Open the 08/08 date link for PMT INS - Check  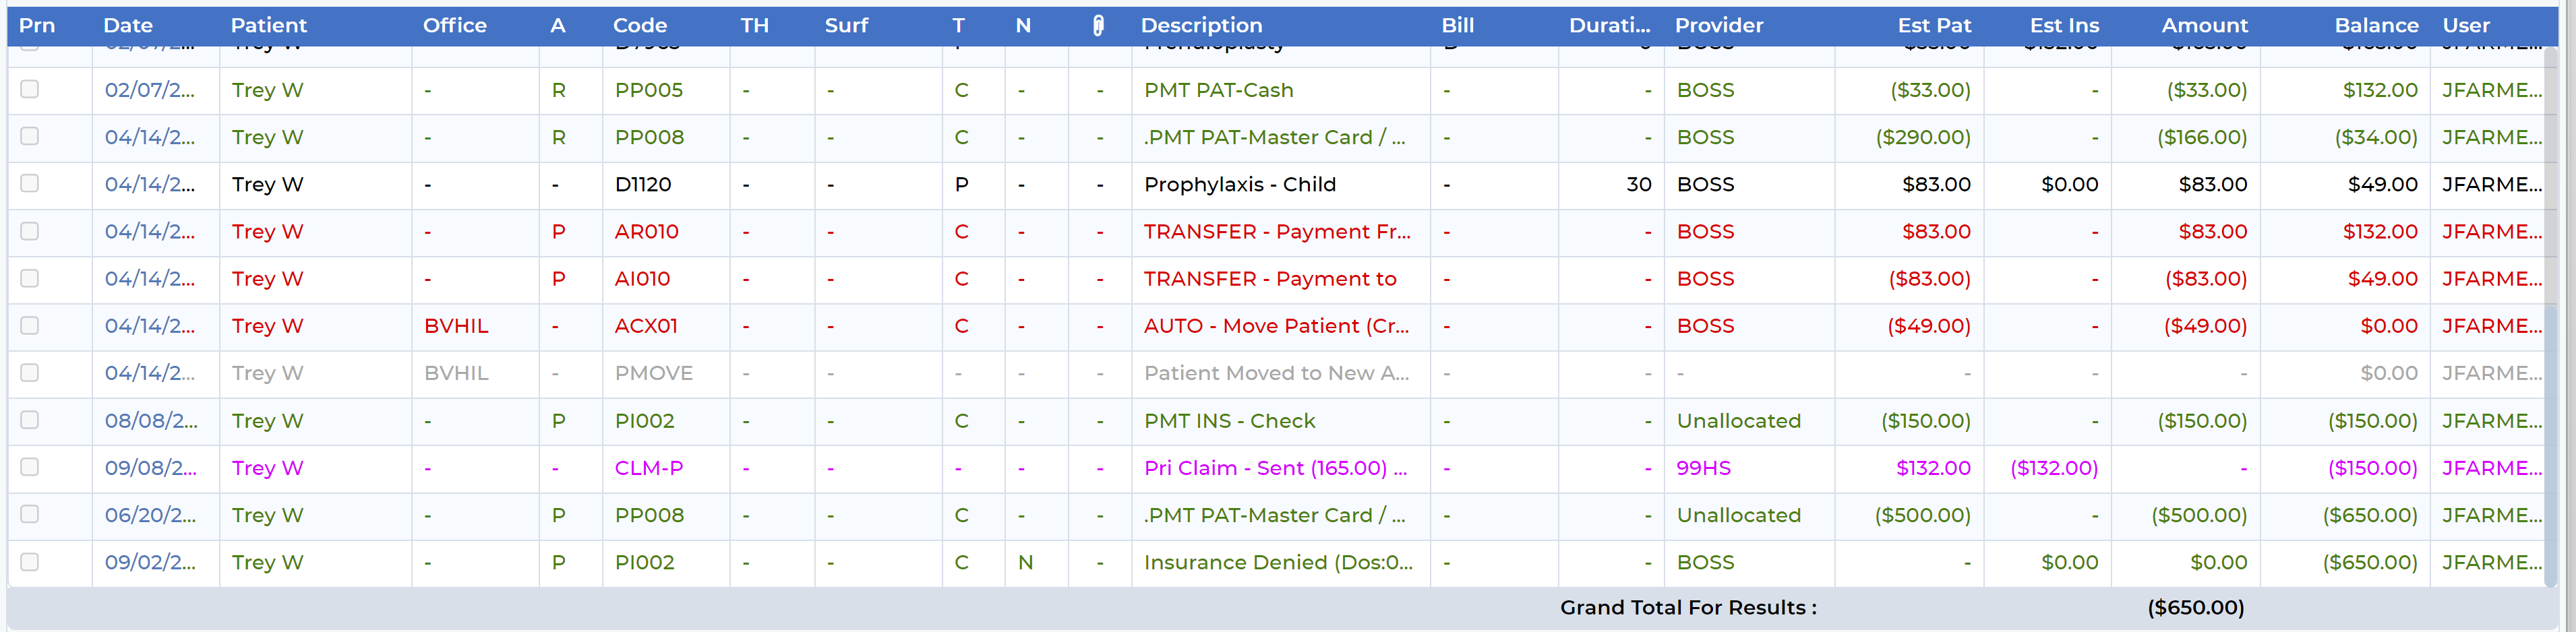[151, 421]
